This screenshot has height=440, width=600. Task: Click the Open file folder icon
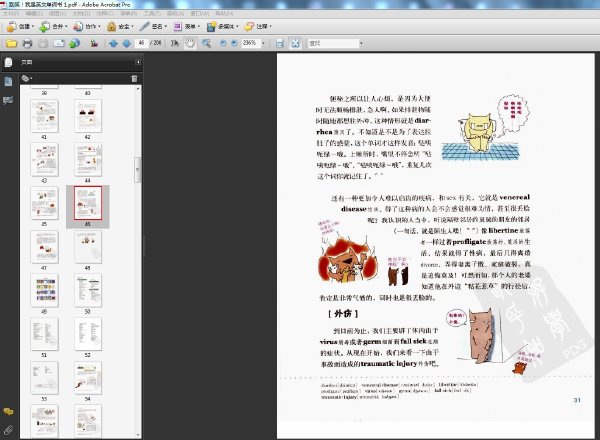coord(11,43)
